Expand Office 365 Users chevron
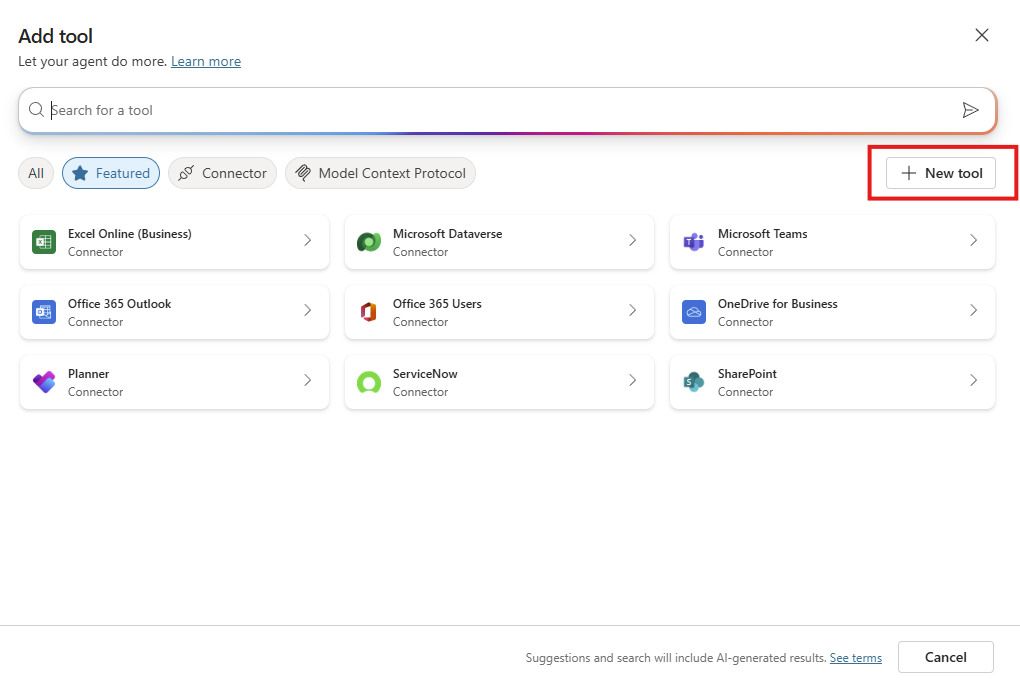Viewport: 1020px width, 682px height. (x=632, y=310)
